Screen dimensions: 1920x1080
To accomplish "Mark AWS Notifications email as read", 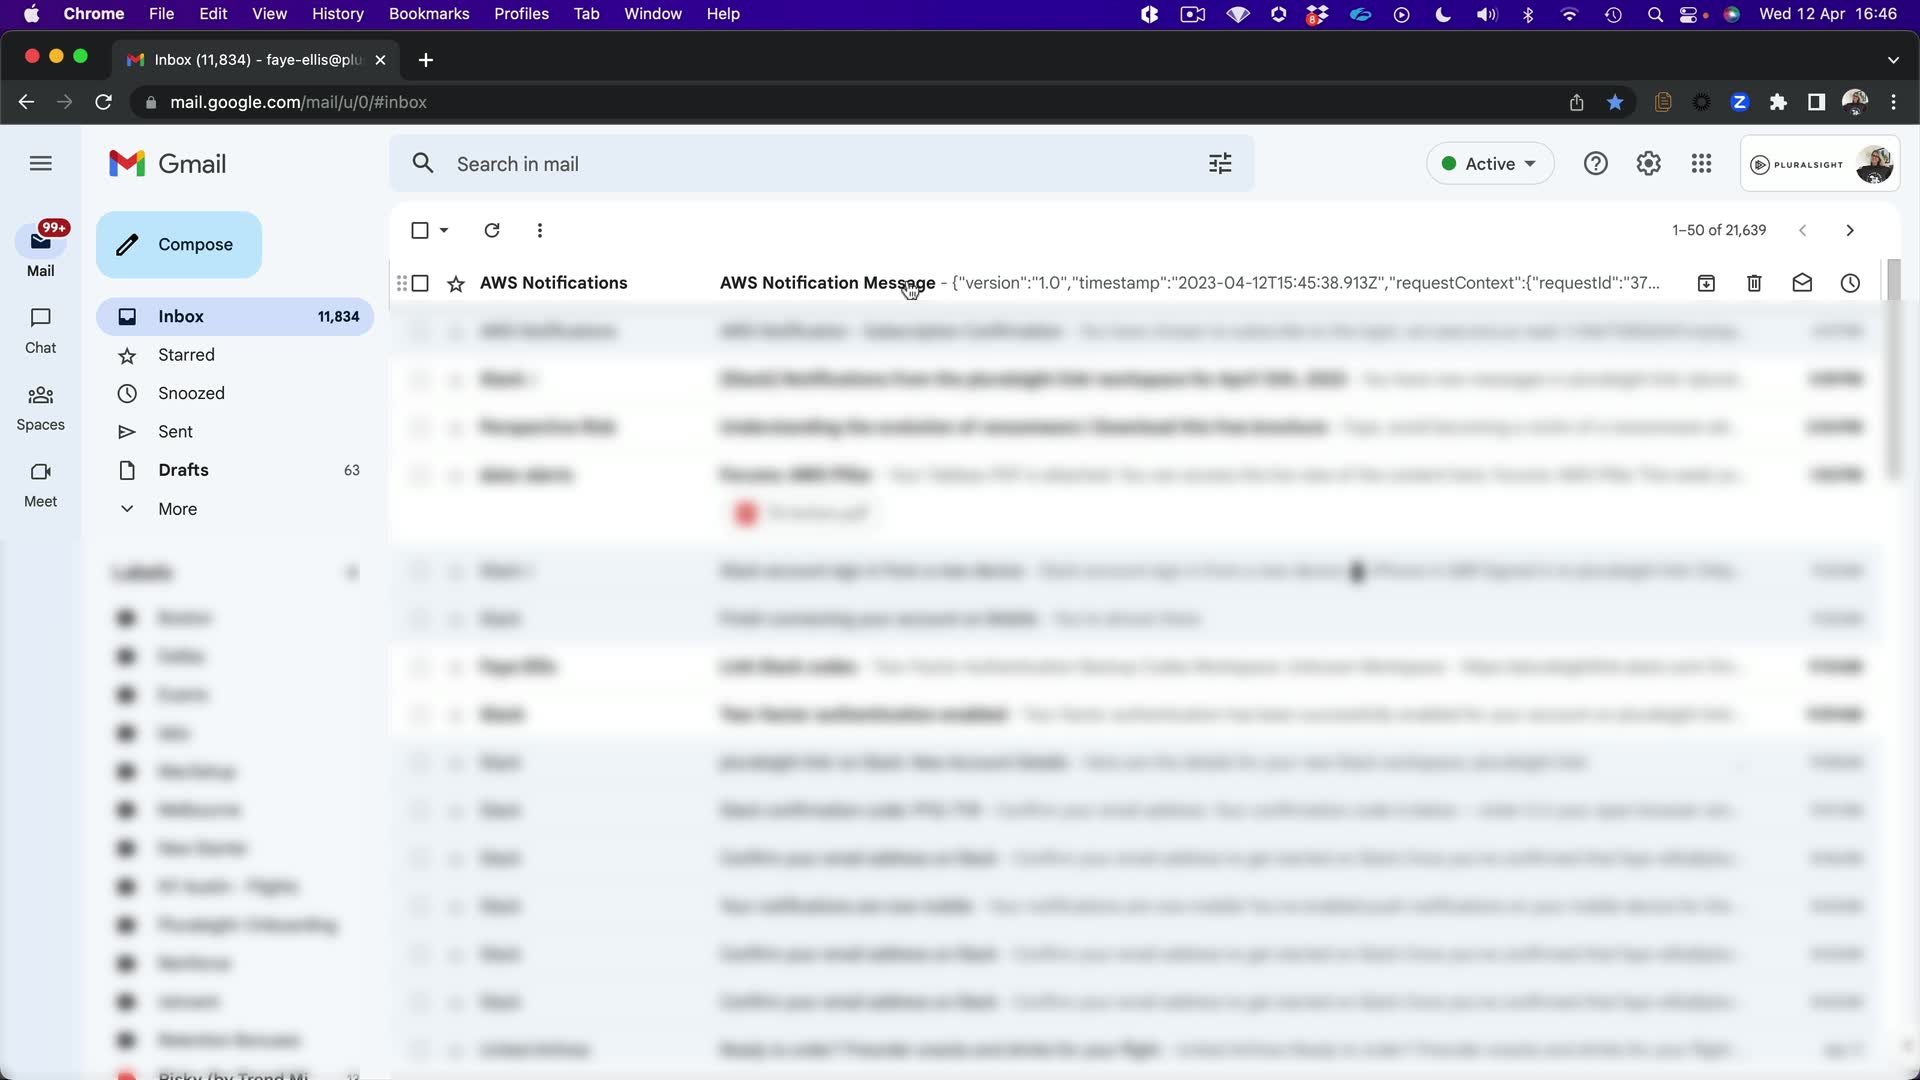I will click(1802, 283).
